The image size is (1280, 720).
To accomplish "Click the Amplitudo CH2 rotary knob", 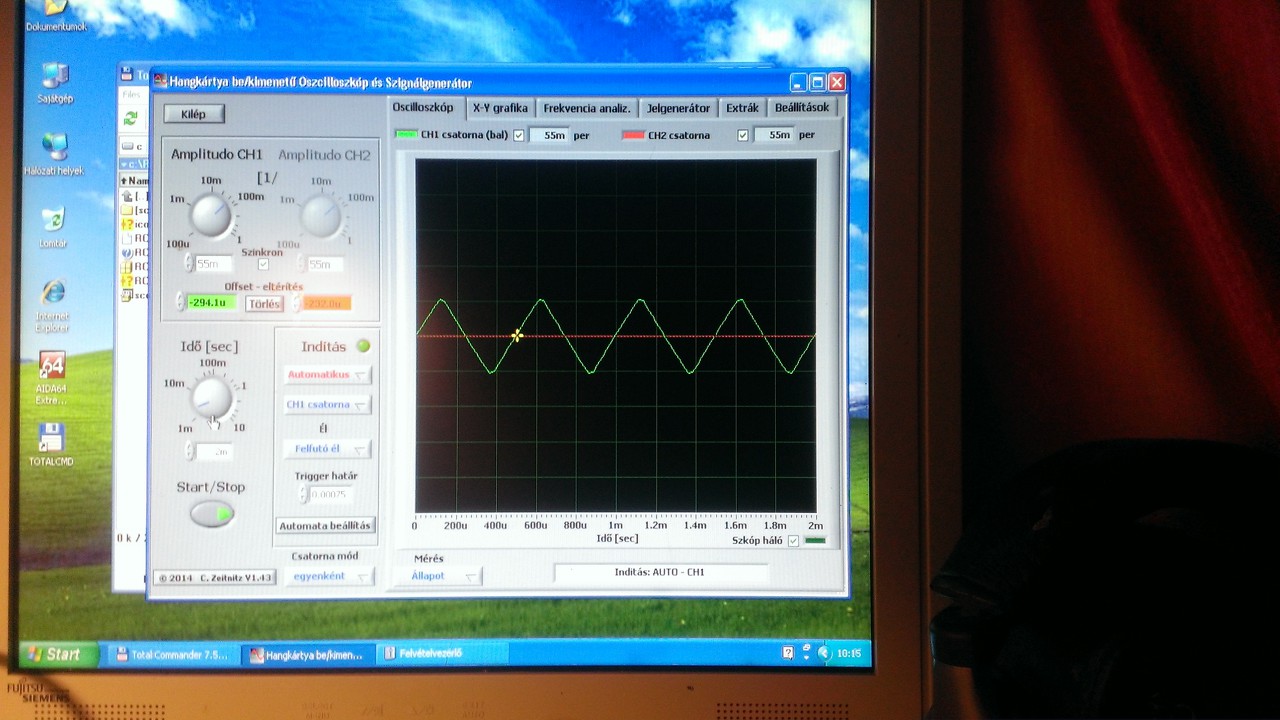I will (321, 215).
